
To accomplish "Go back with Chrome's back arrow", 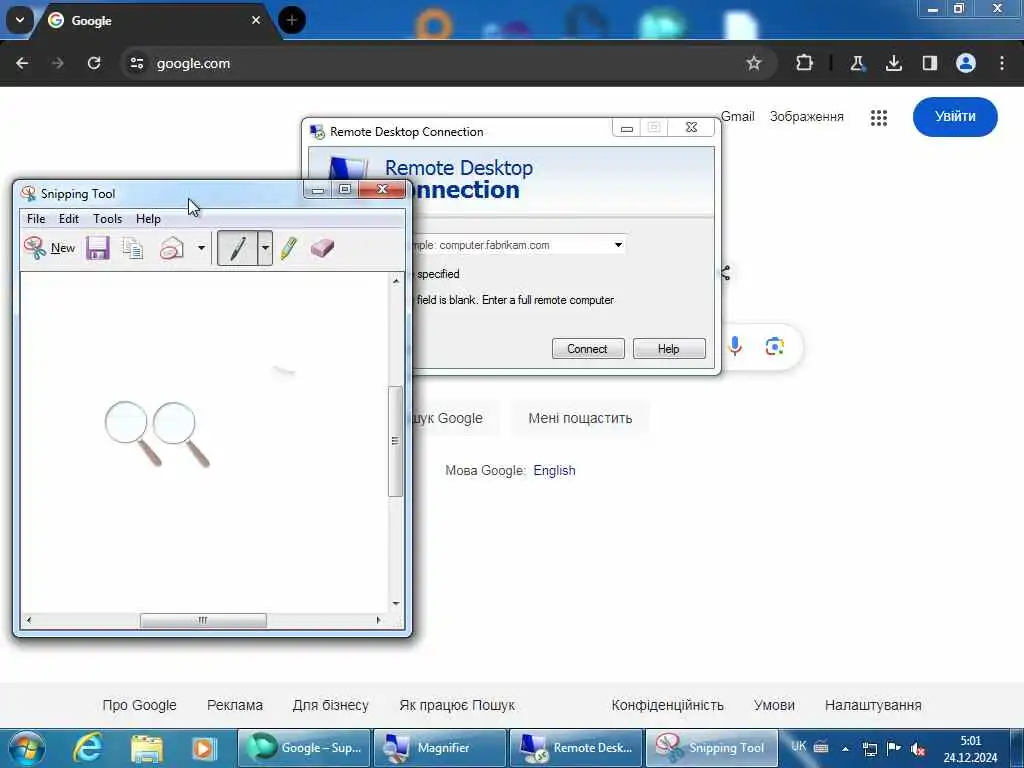I will (x=22, y=63).
